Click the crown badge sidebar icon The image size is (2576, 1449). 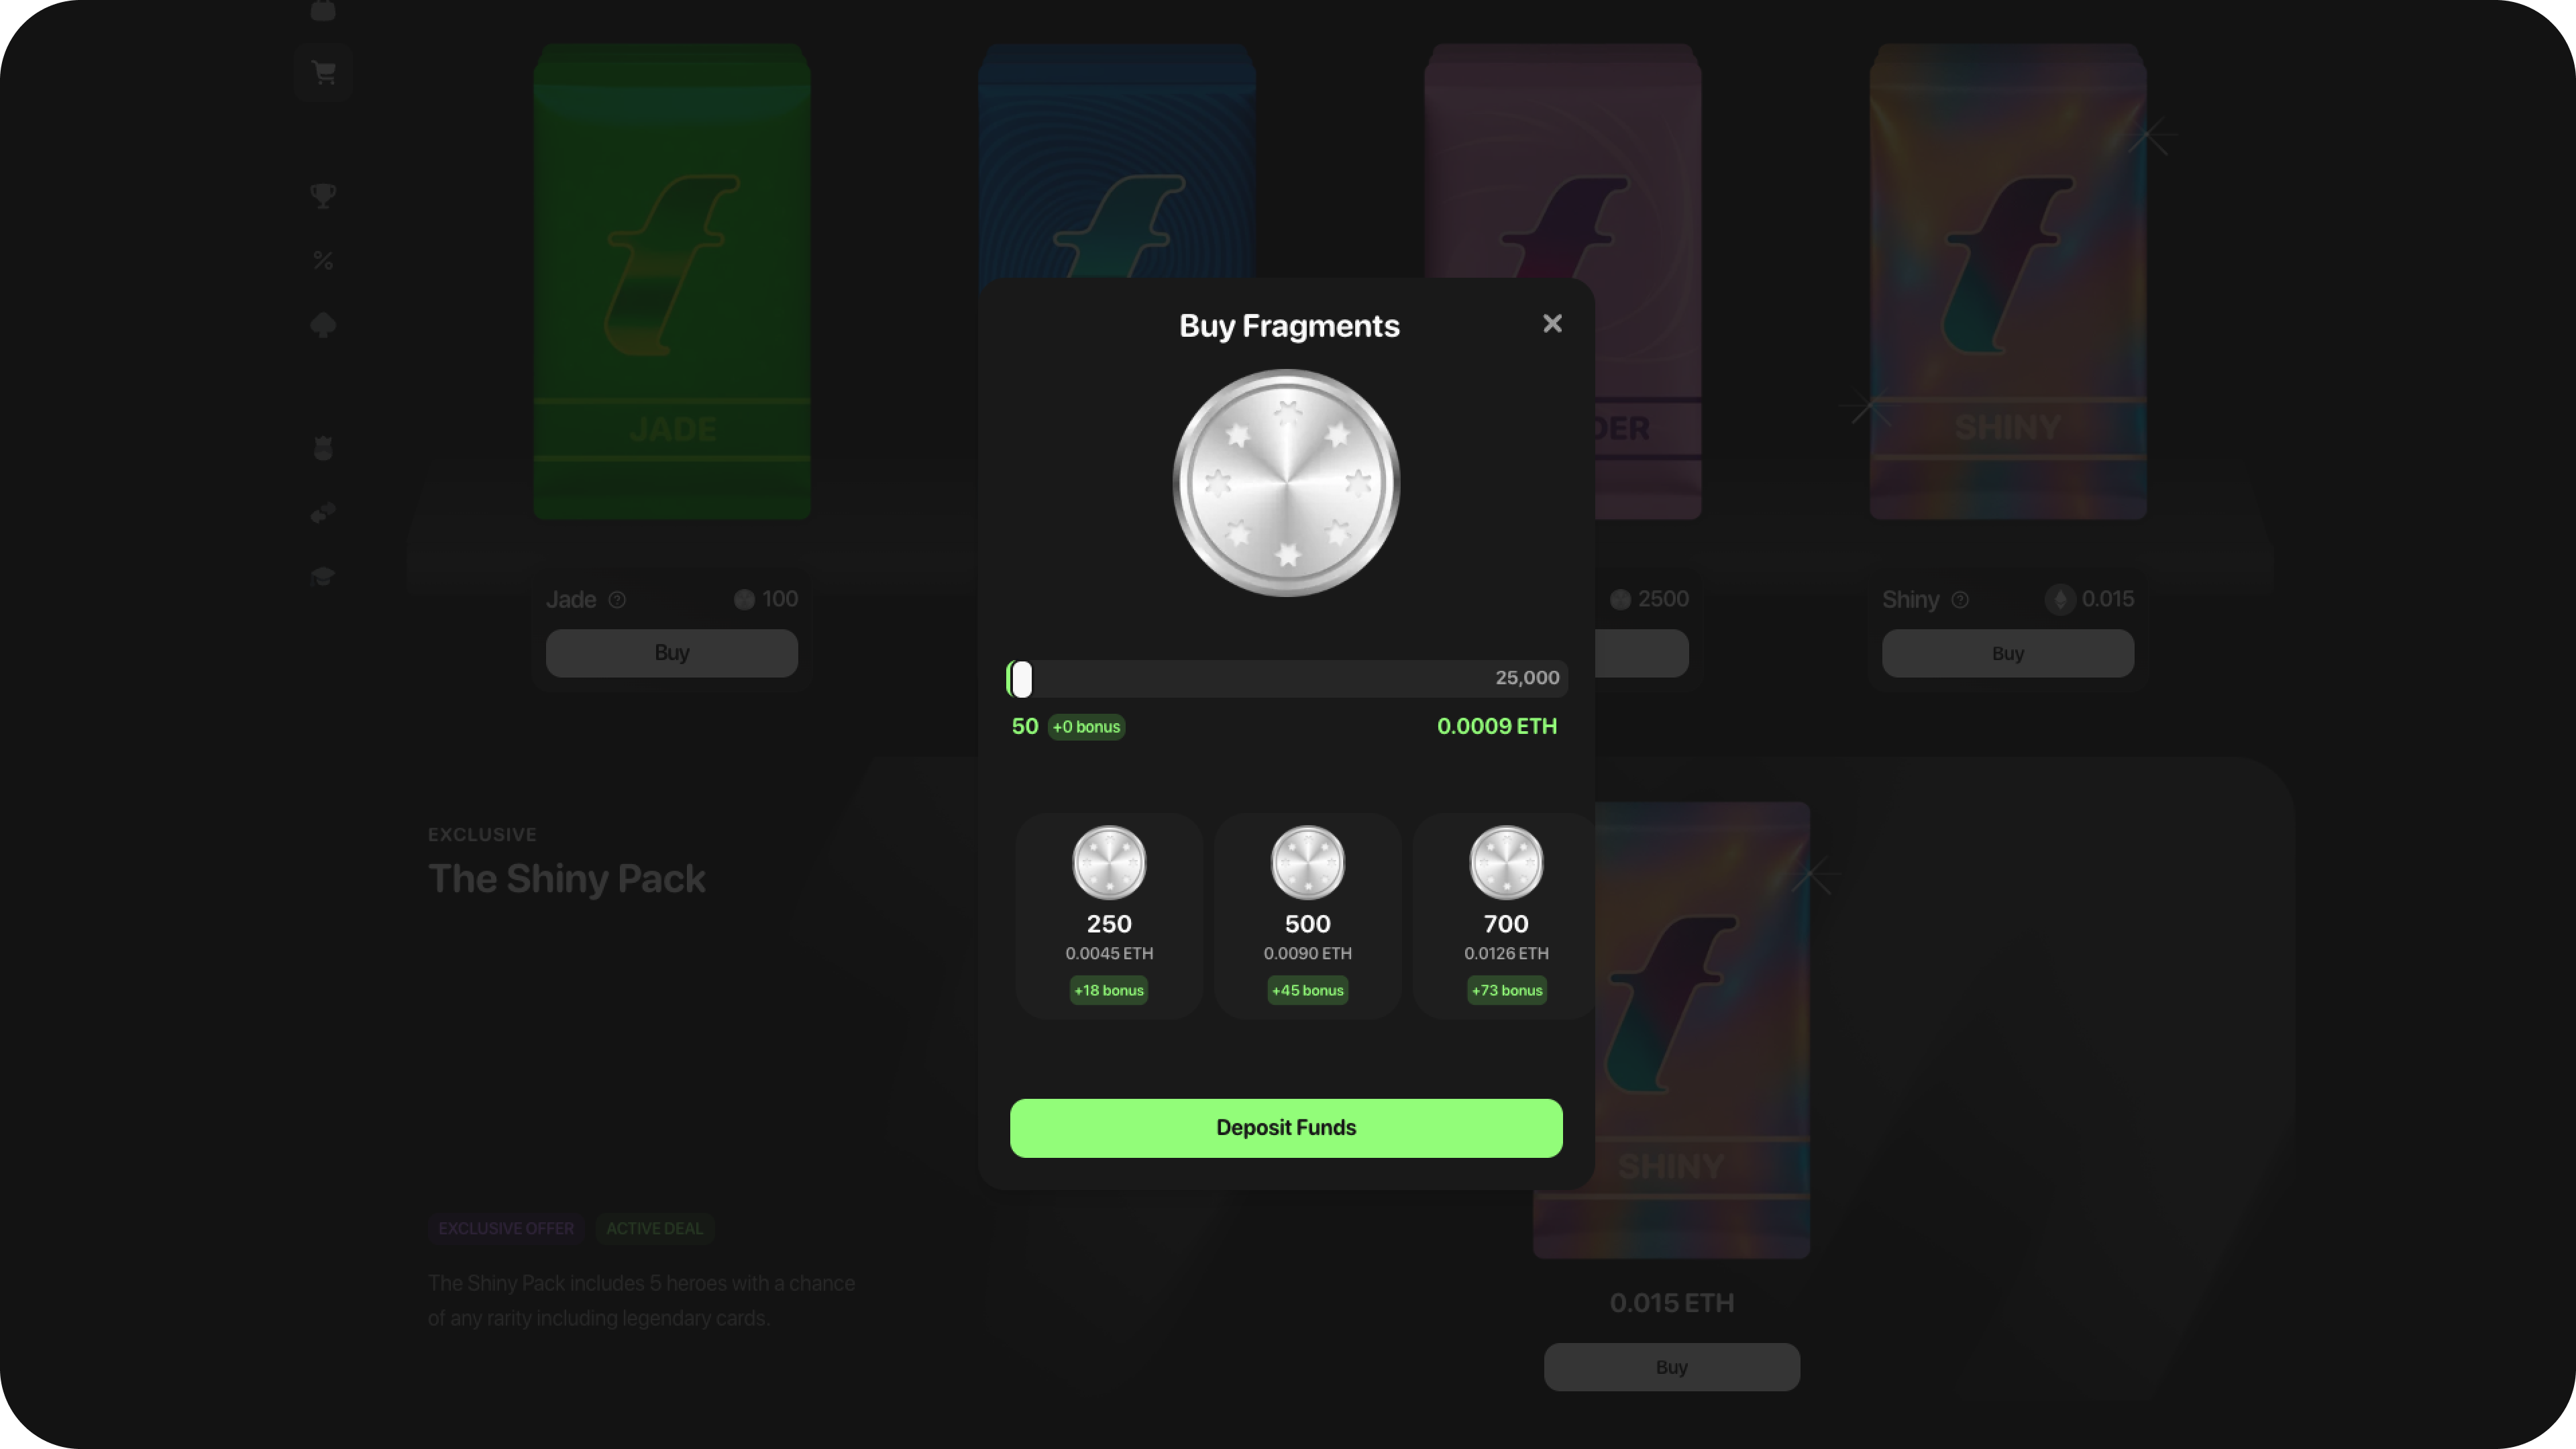coord(323,449)
